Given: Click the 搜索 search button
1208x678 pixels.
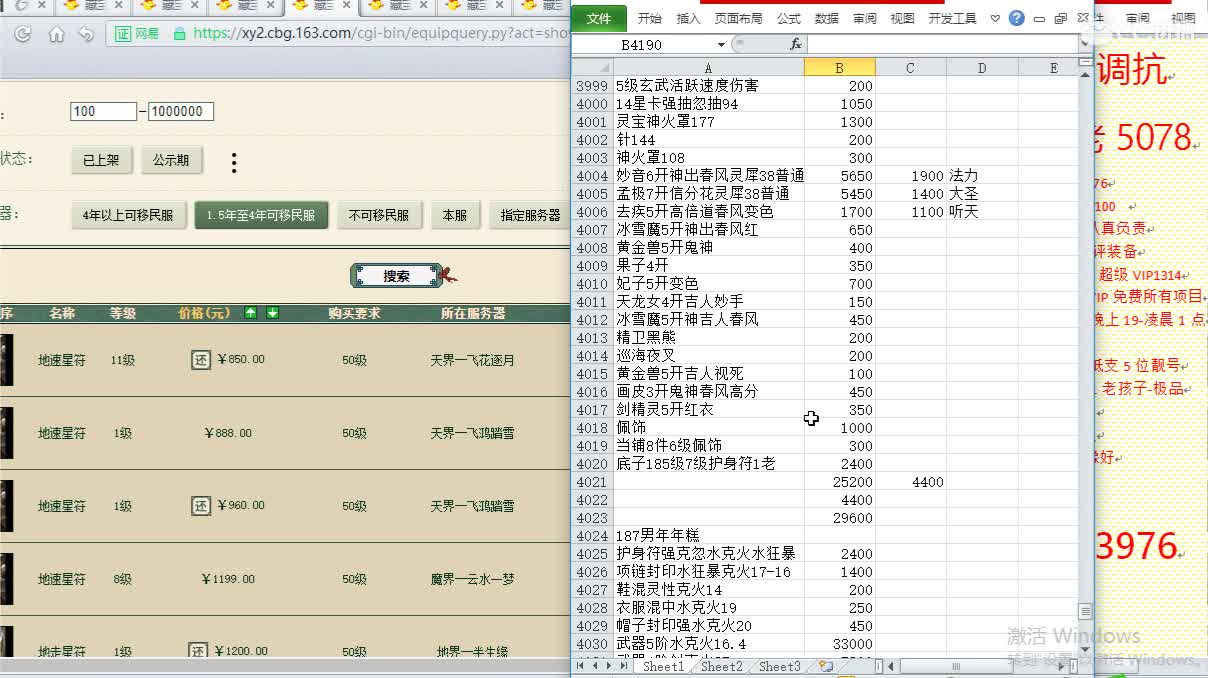Looking at the screenshot, I should coord(396,276).
